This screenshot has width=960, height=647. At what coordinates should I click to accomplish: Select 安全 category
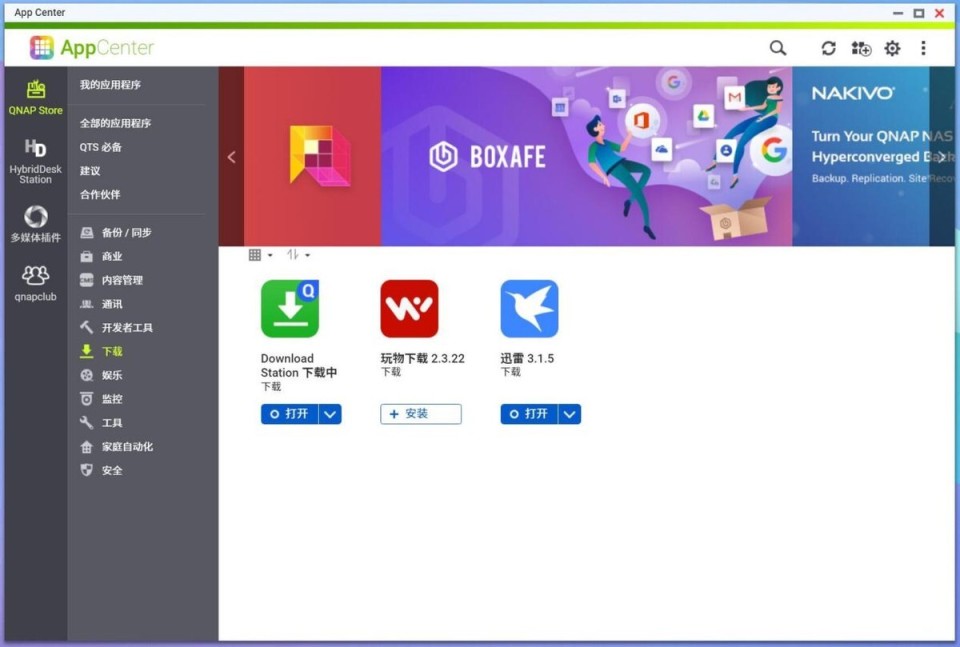(x=102, y=471)
